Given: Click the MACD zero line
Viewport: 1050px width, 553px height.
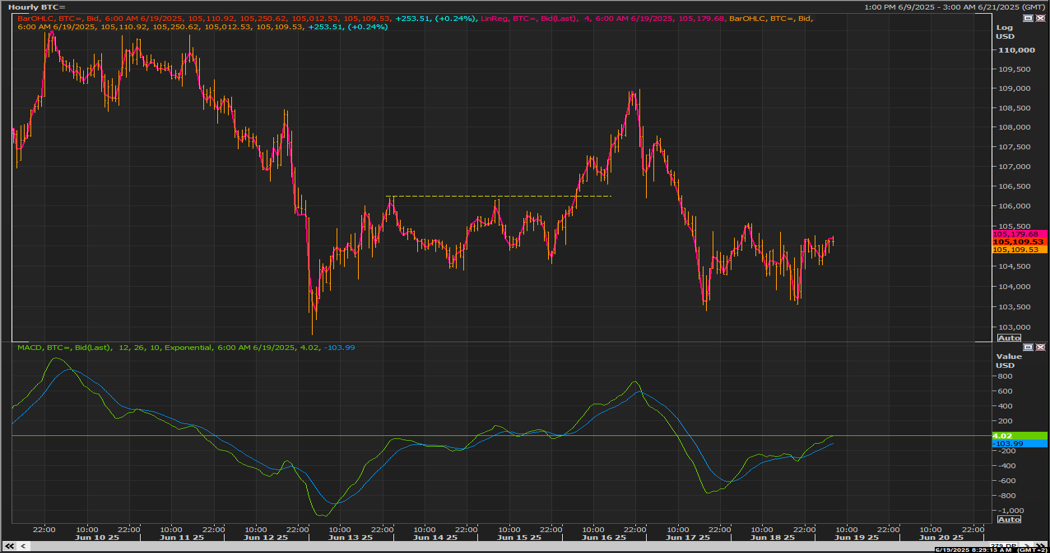Looking at the screenshot, I should tap(501, 436).
